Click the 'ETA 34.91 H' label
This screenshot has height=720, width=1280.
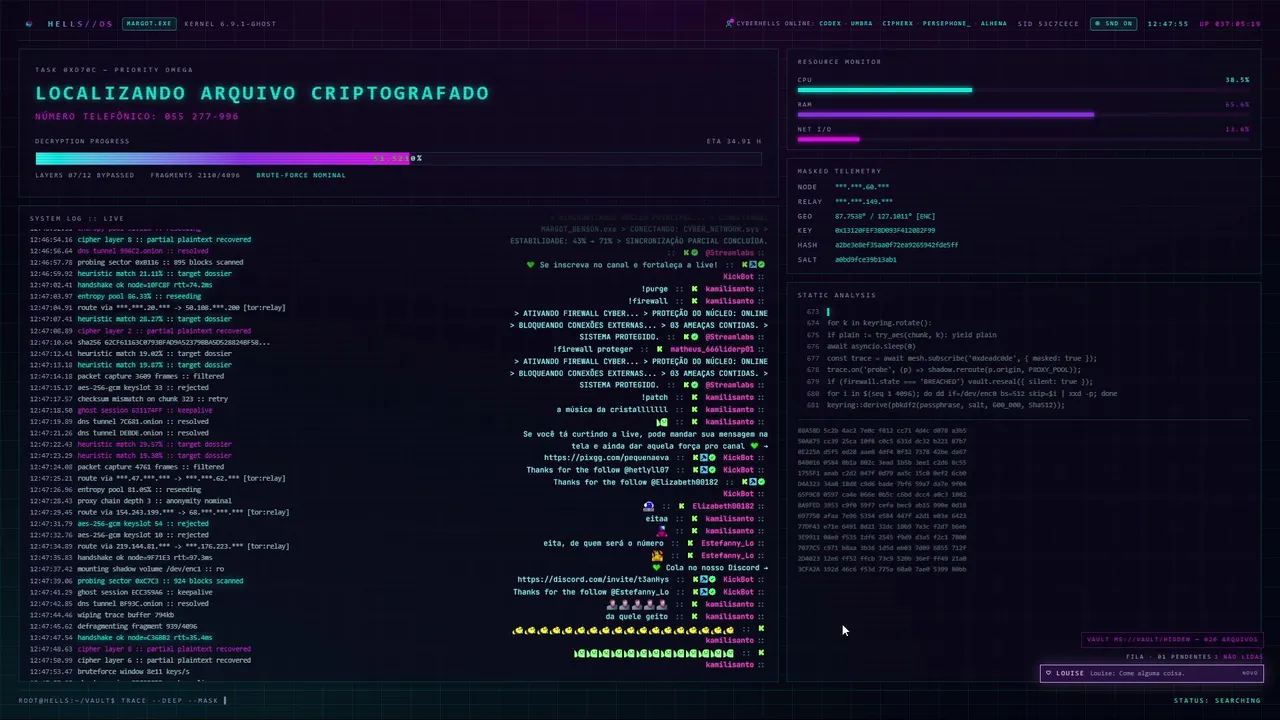(734, 142)
